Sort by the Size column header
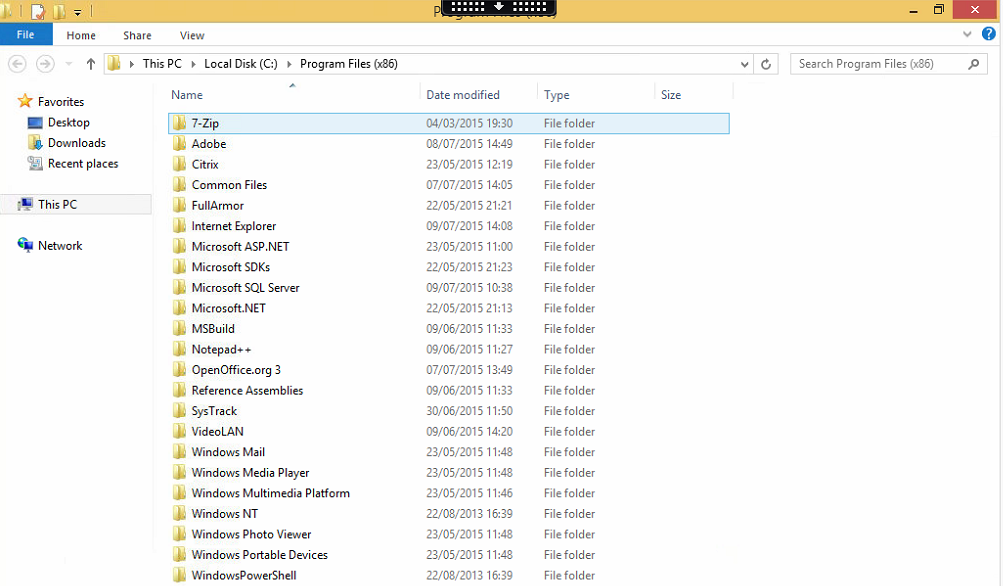 [671, 95]
